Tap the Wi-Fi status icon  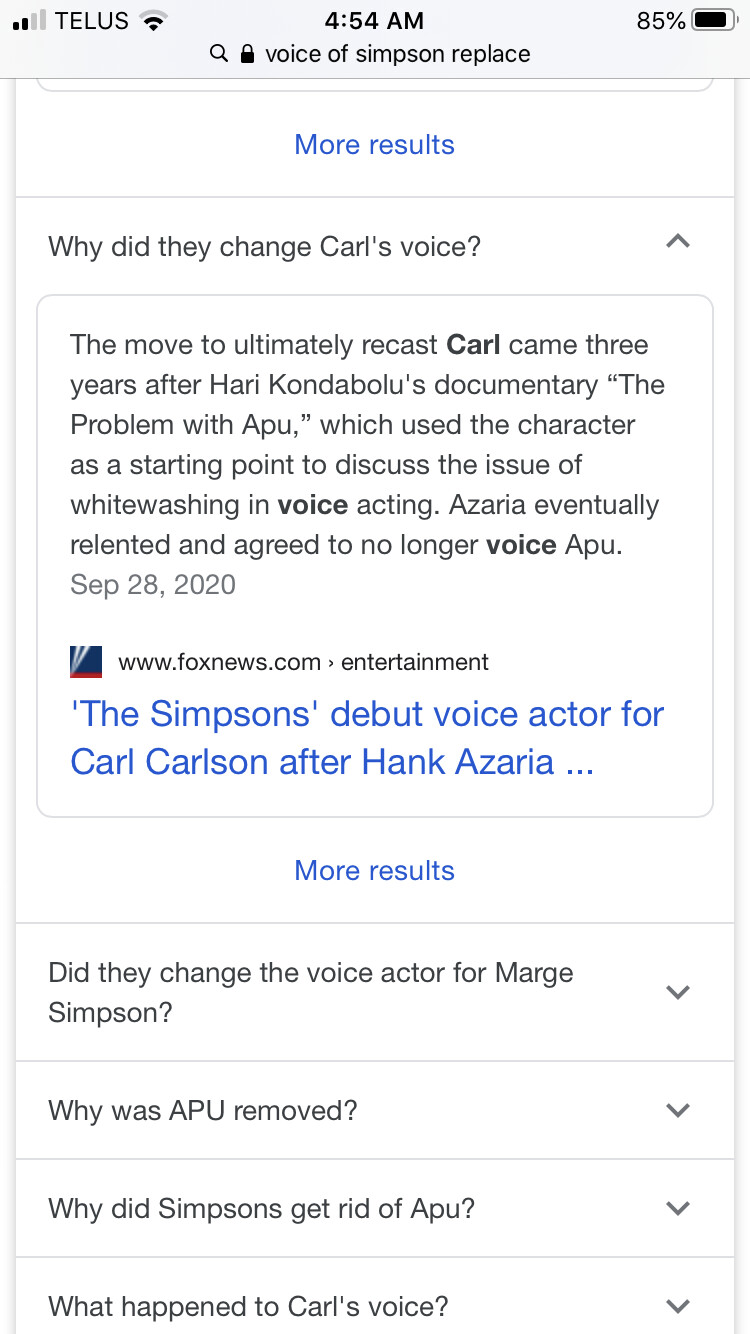tap(153, 21)
